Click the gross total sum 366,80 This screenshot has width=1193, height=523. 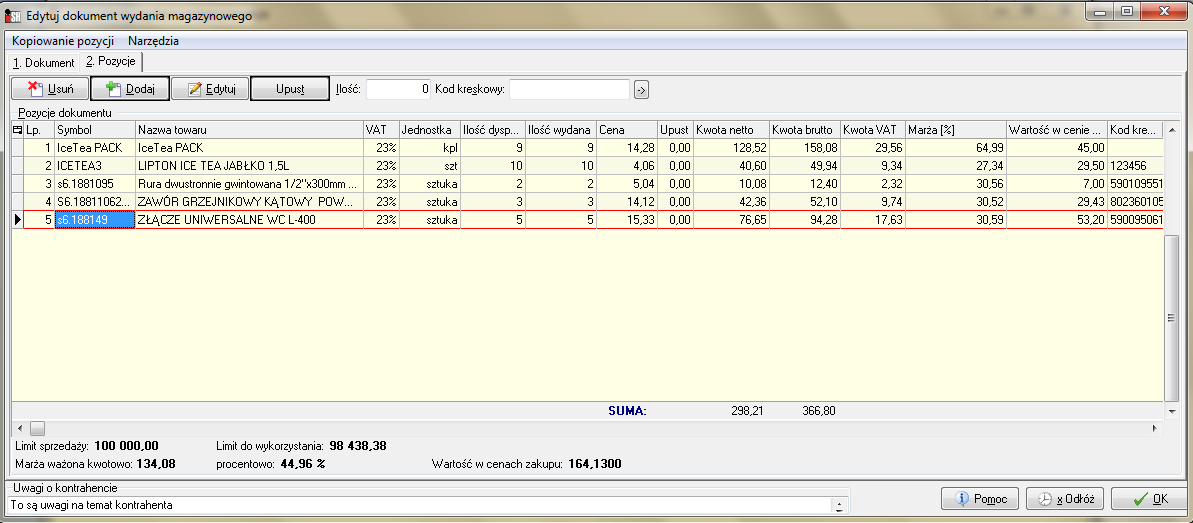point(819,411)
